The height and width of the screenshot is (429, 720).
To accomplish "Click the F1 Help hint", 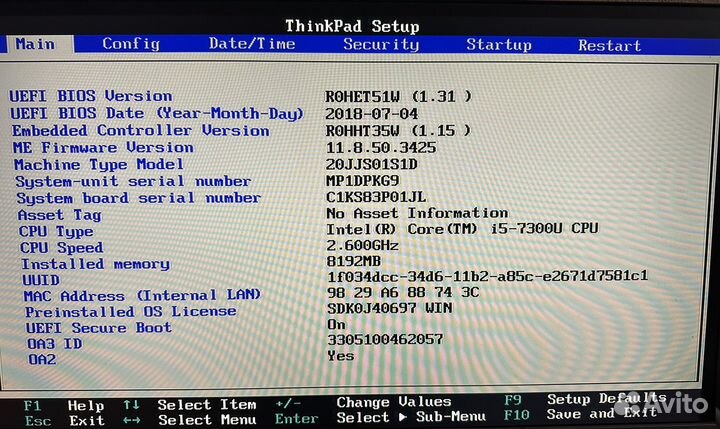I will (x=64, y=406).
